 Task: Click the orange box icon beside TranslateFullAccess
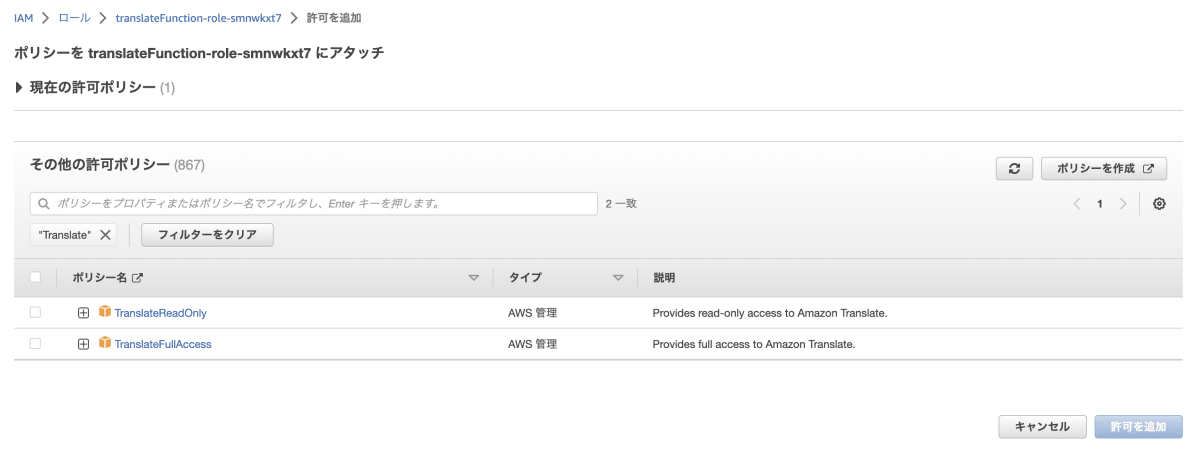tap(105, 343)
